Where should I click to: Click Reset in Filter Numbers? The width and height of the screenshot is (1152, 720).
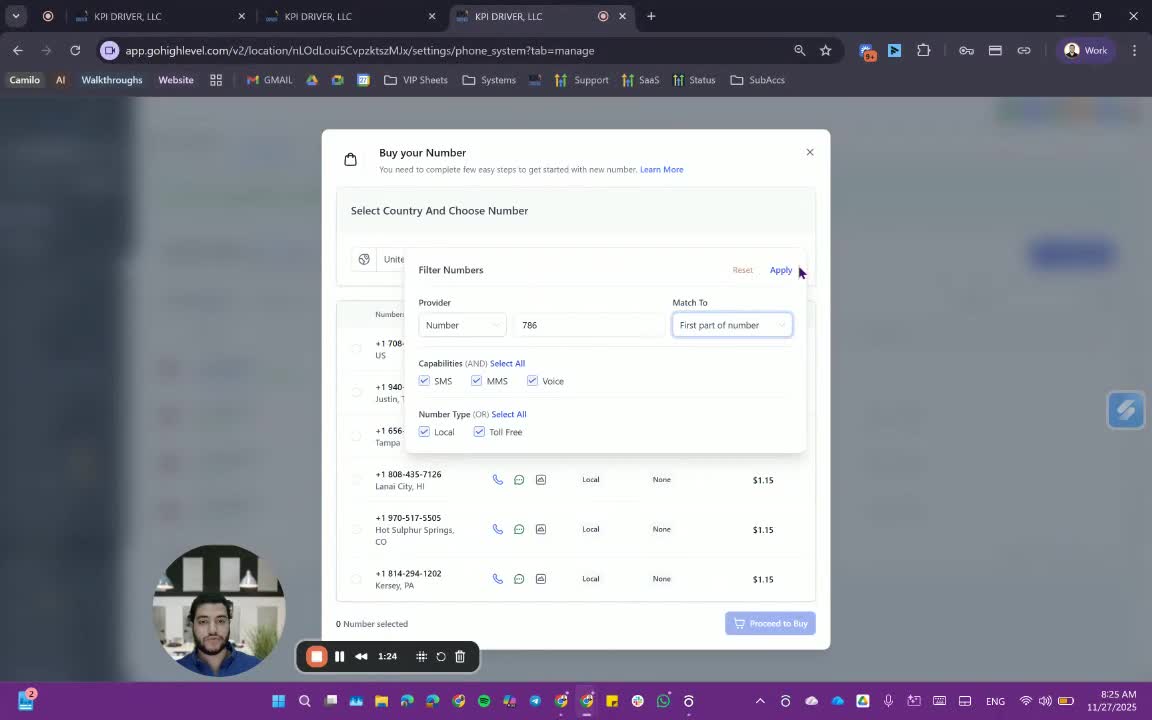(742, 270)
